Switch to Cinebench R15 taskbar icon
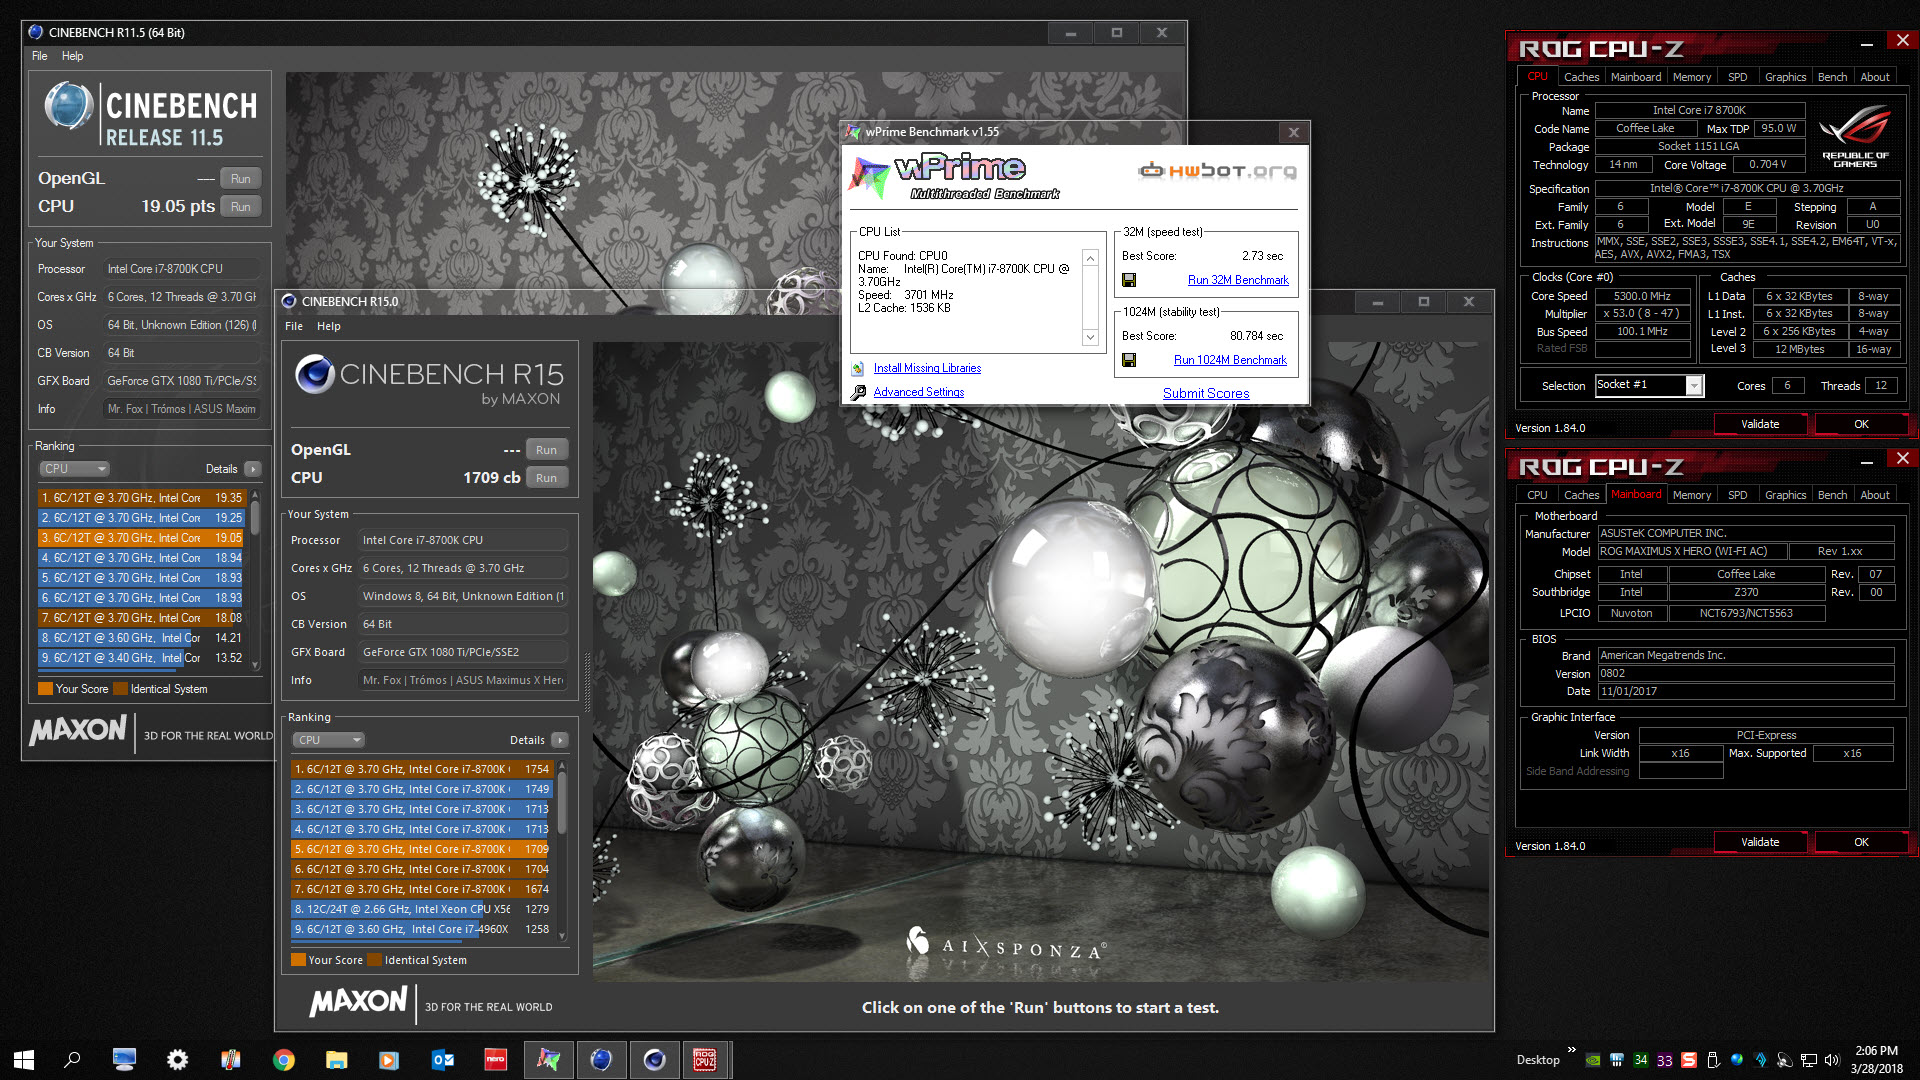The height and width of the screenshot is (1080, 1920). (x=654, y=1060)
